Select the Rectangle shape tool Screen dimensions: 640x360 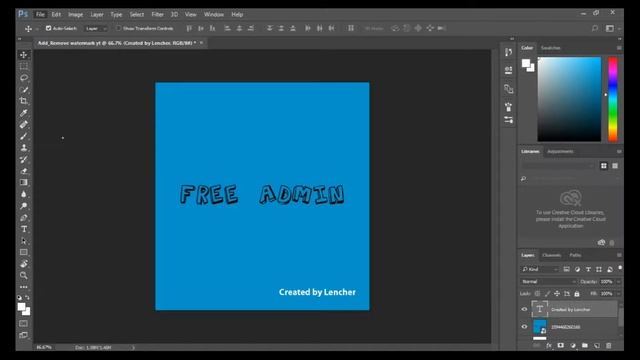pos(24,252)
